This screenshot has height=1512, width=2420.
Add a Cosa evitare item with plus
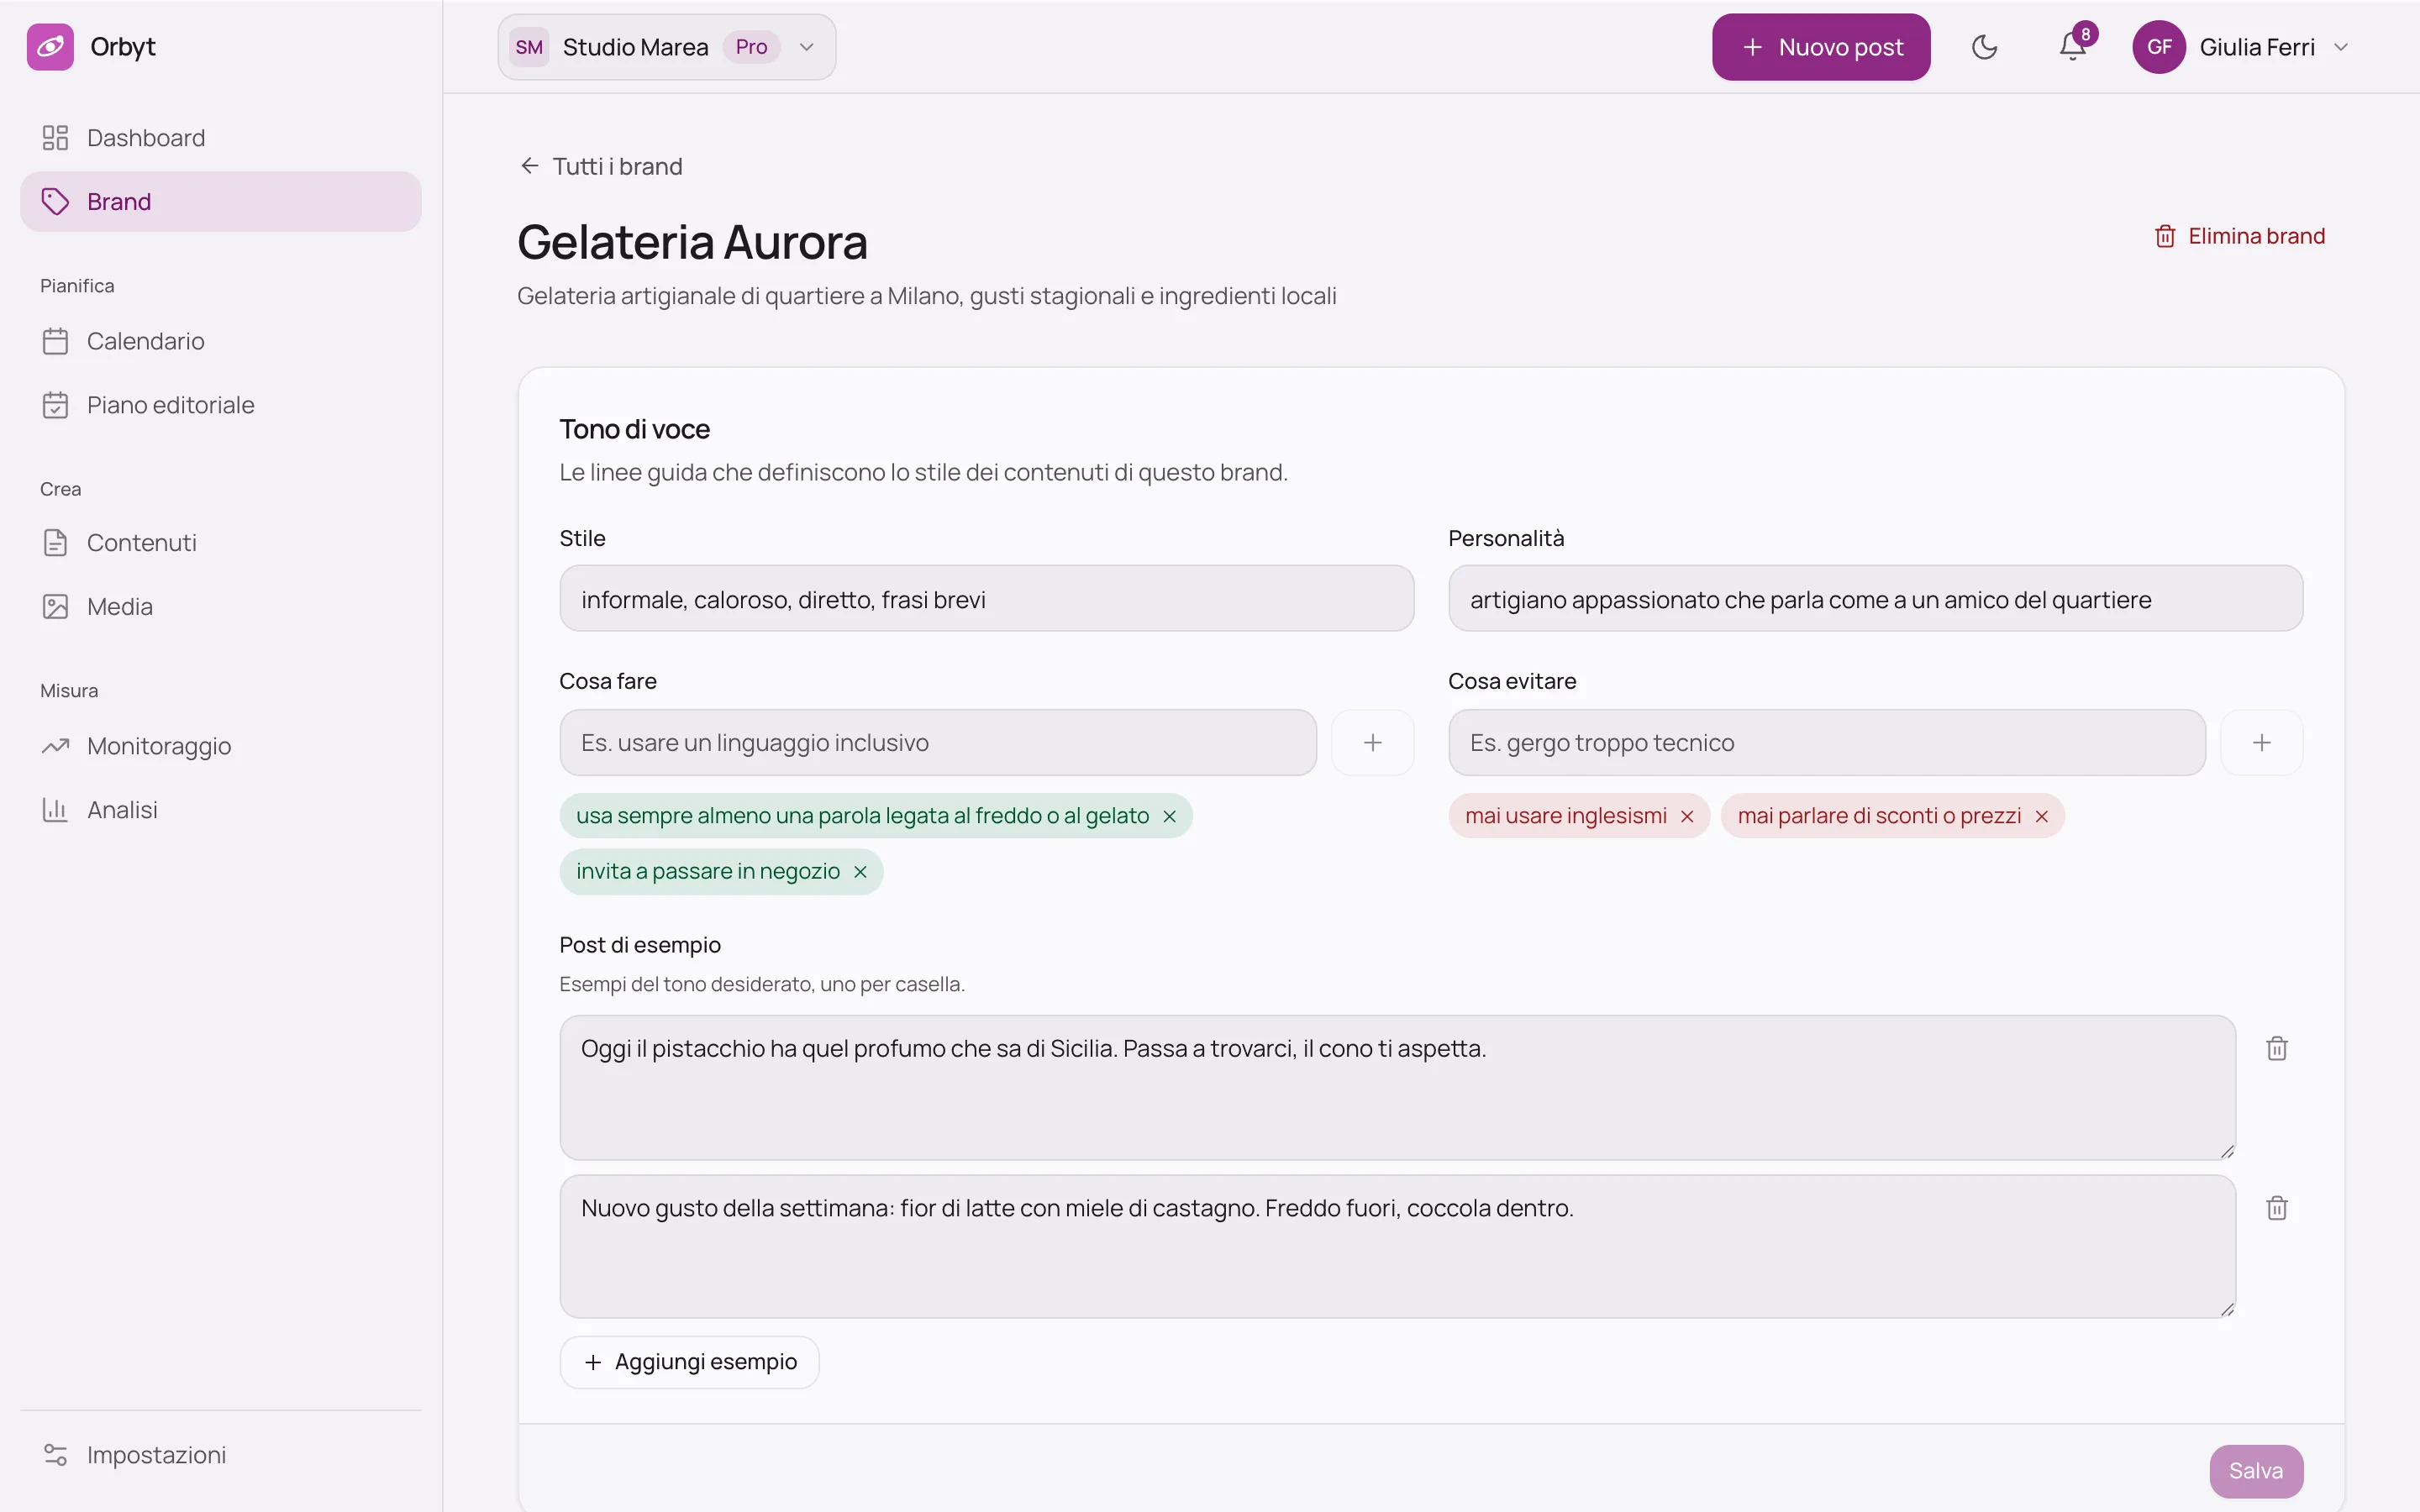[2261, 743]
